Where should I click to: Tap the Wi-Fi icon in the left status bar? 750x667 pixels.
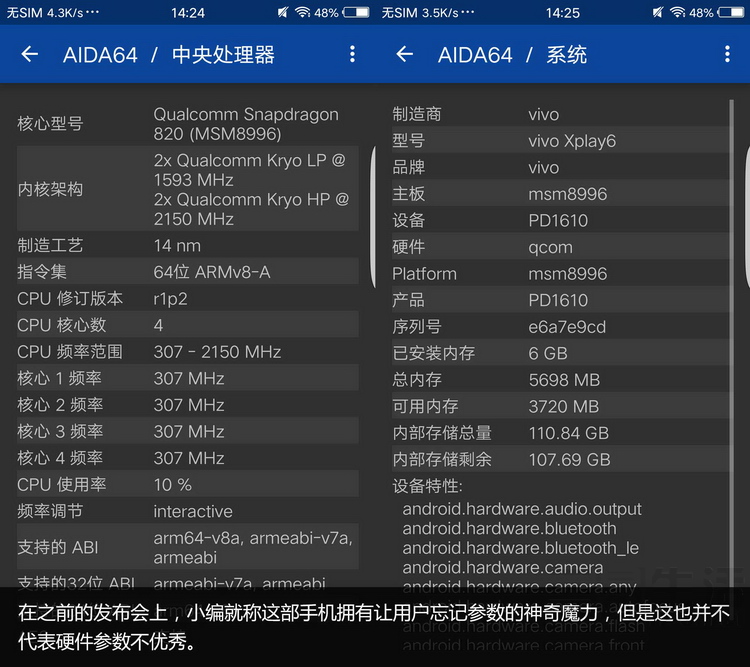[x=303, y=12]
